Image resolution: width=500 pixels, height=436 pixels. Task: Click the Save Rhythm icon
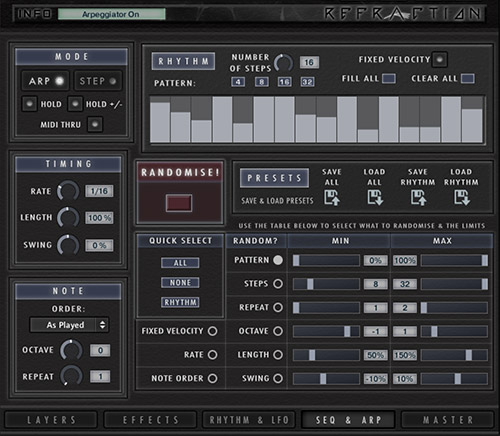418,197
